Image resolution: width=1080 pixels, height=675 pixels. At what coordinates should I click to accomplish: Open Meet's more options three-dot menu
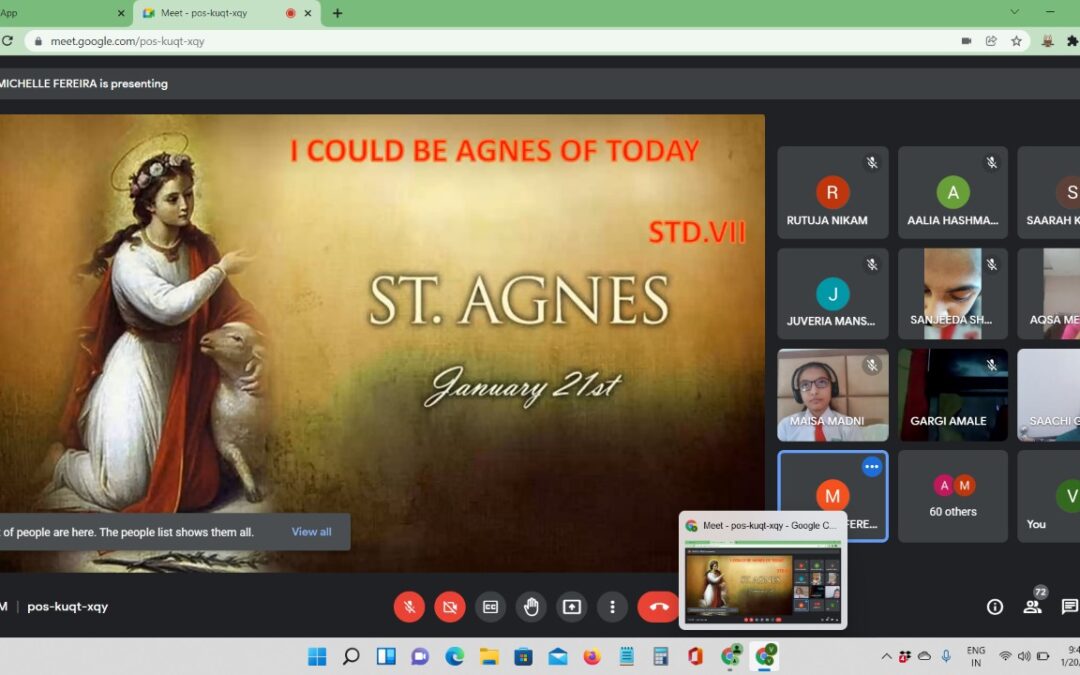click(x=612, y=607)
